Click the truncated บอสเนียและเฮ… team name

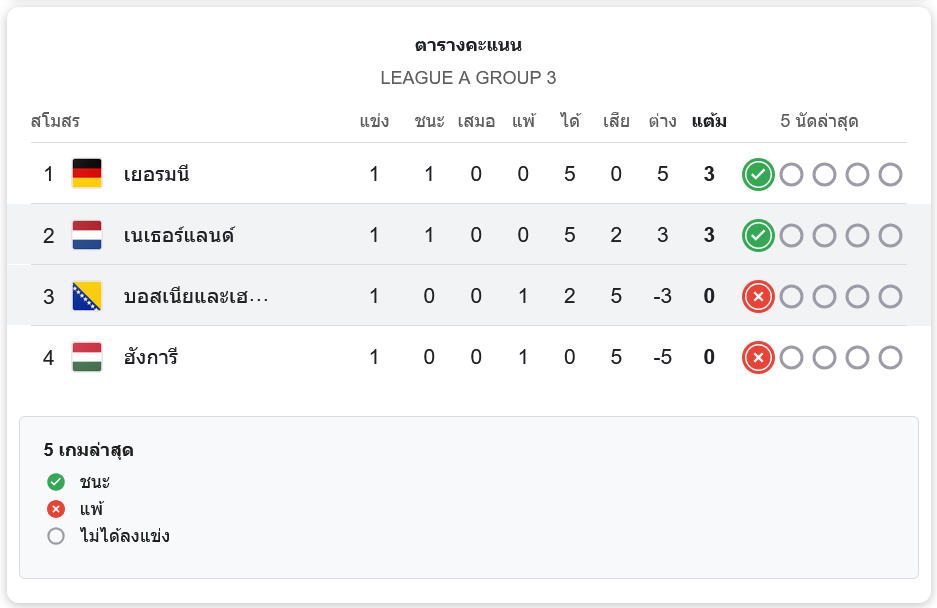point(196,297)
